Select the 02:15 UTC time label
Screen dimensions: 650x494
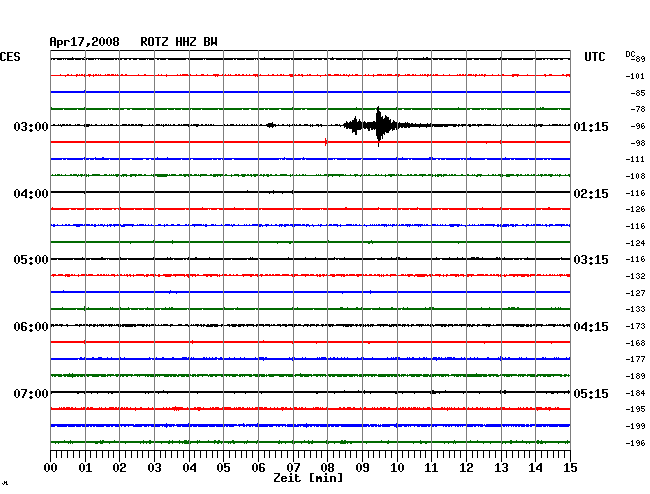point(591,194)
